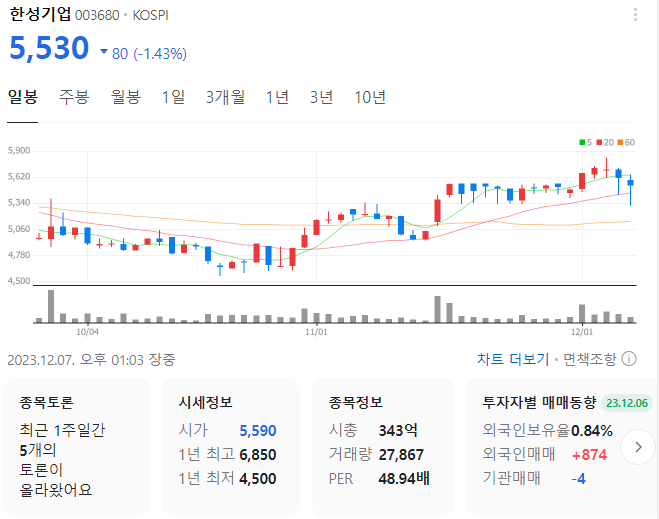Click the 1년 최저 value 4,500
659x519 pixels.
point(258,479)
